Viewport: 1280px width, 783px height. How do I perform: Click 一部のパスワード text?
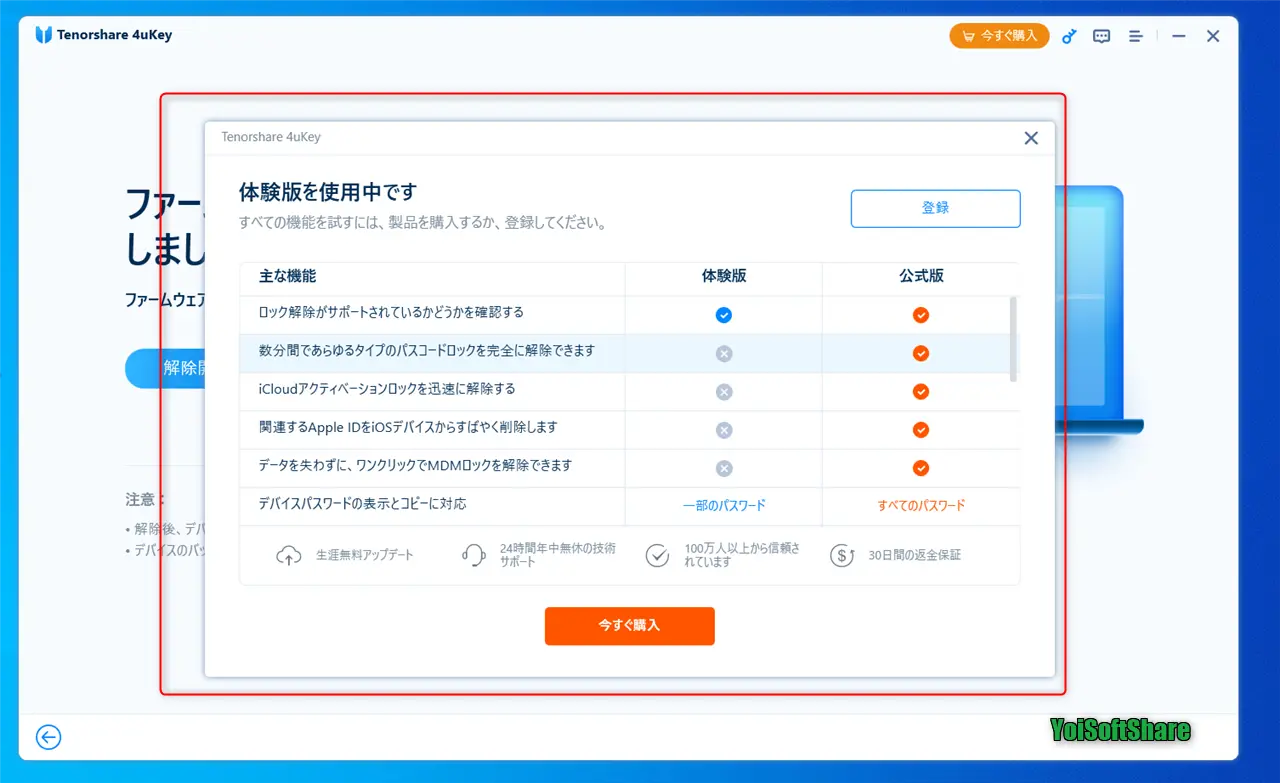[x=724, y=506]
